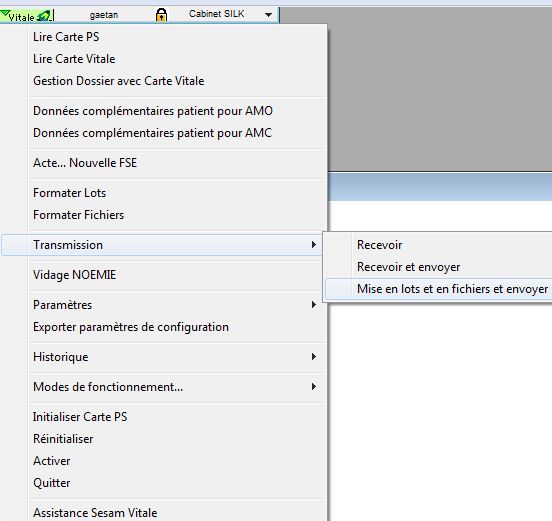This screenshot has height=521, width=552.
Task: Open the Cabinet SILK dropdown arrow
Action: [268, 15]
